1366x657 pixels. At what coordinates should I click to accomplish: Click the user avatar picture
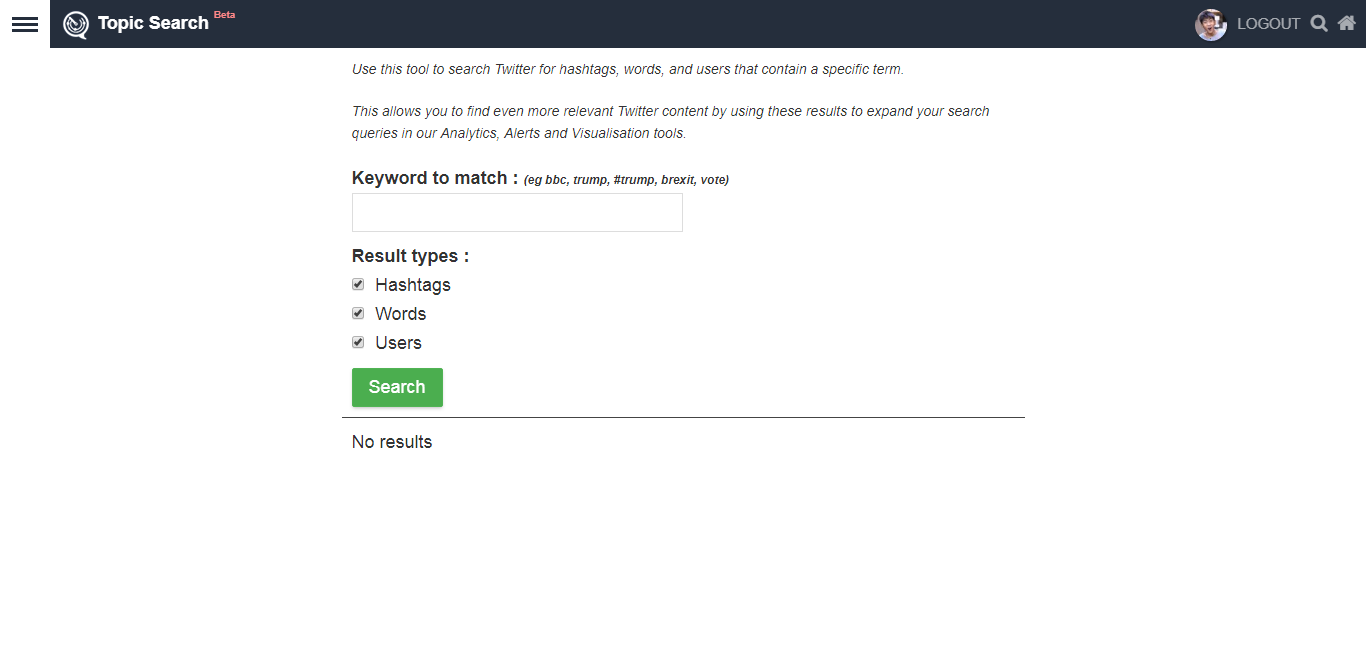click(x=1211, y=24)
